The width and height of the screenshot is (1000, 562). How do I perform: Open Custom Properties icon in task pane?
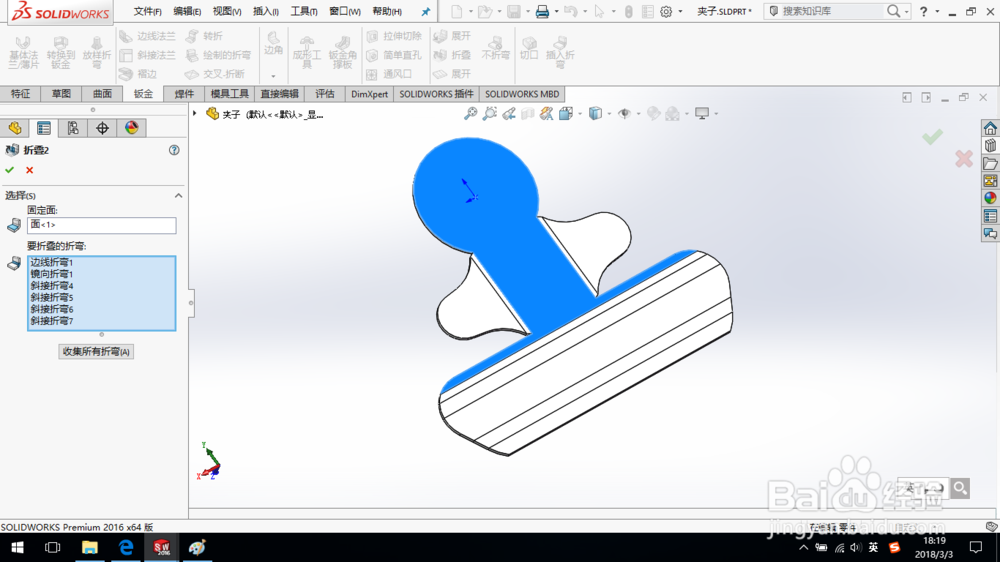(x=990, y=216)
